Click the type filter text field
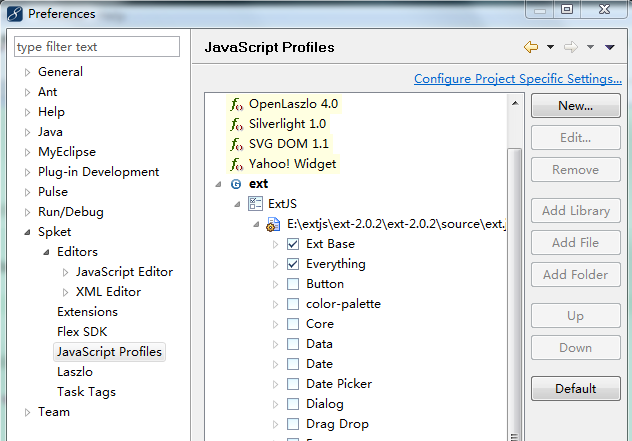This screenshot has height=441, width=632. [97, 47]
